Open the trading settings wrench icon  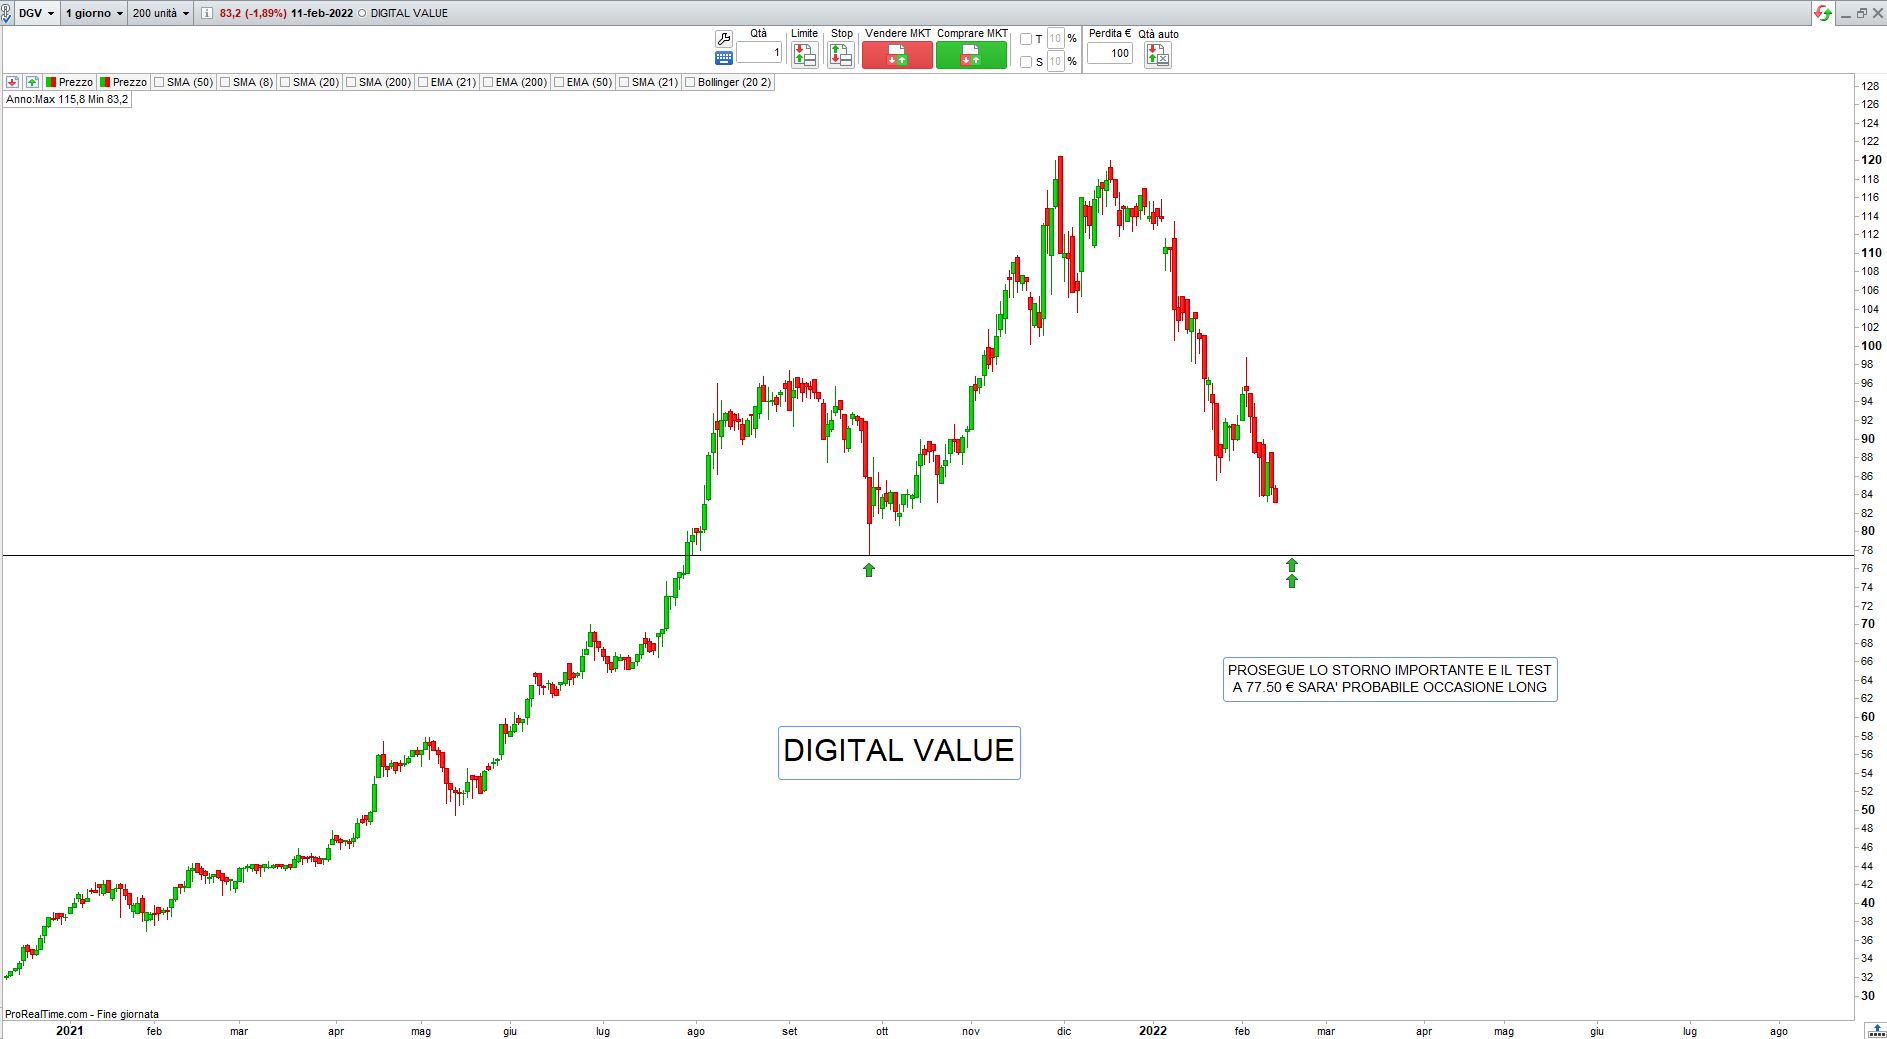(x=724, y=38)
